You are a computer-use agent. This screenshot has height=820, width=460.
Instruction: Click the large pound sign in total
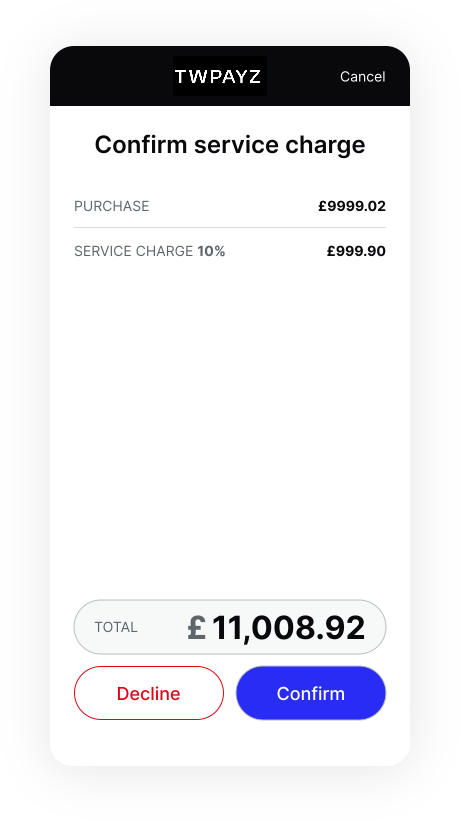pyautogui.click(x=197, y=628)
